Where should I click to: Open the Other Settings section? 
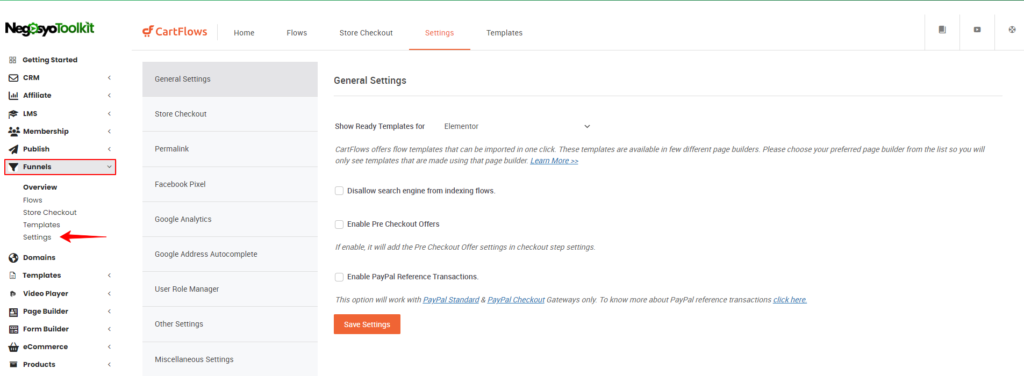(230, 324)
